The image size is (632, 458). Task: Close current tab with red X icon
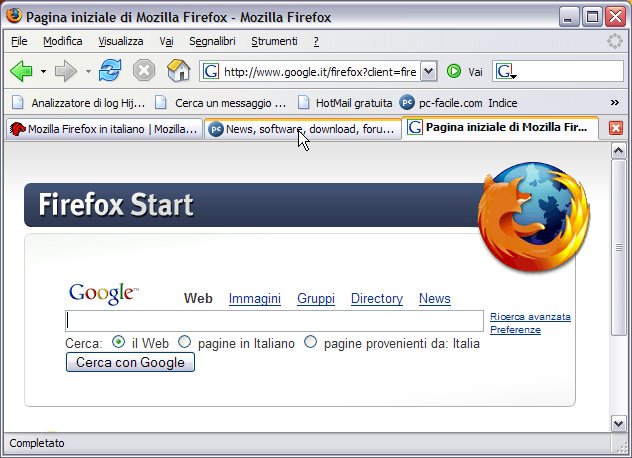(616, 128)
